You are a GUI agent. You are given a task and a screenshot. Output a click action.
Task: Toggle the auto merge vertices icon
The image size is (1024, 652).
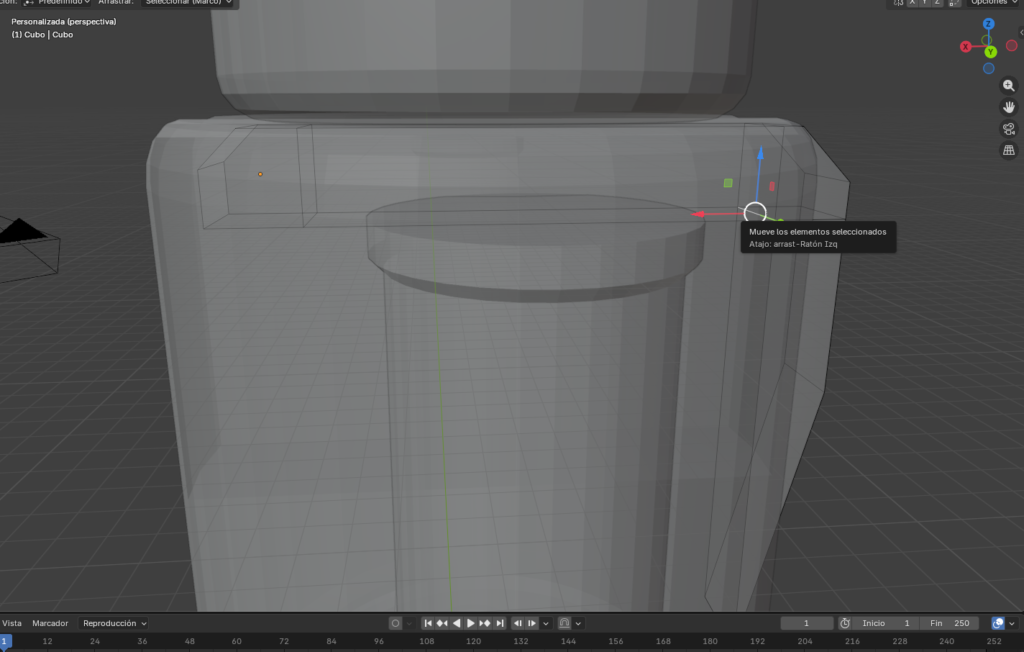(955, 3)
